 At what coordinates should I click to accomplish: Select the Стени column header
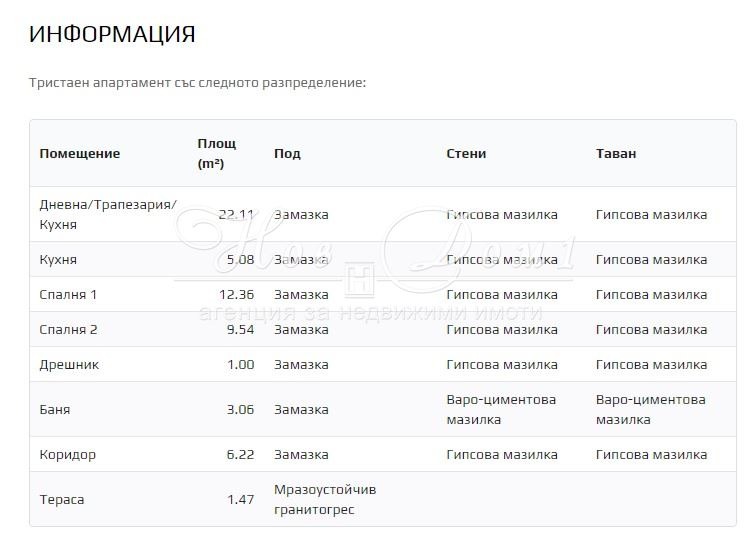[466, 154]
